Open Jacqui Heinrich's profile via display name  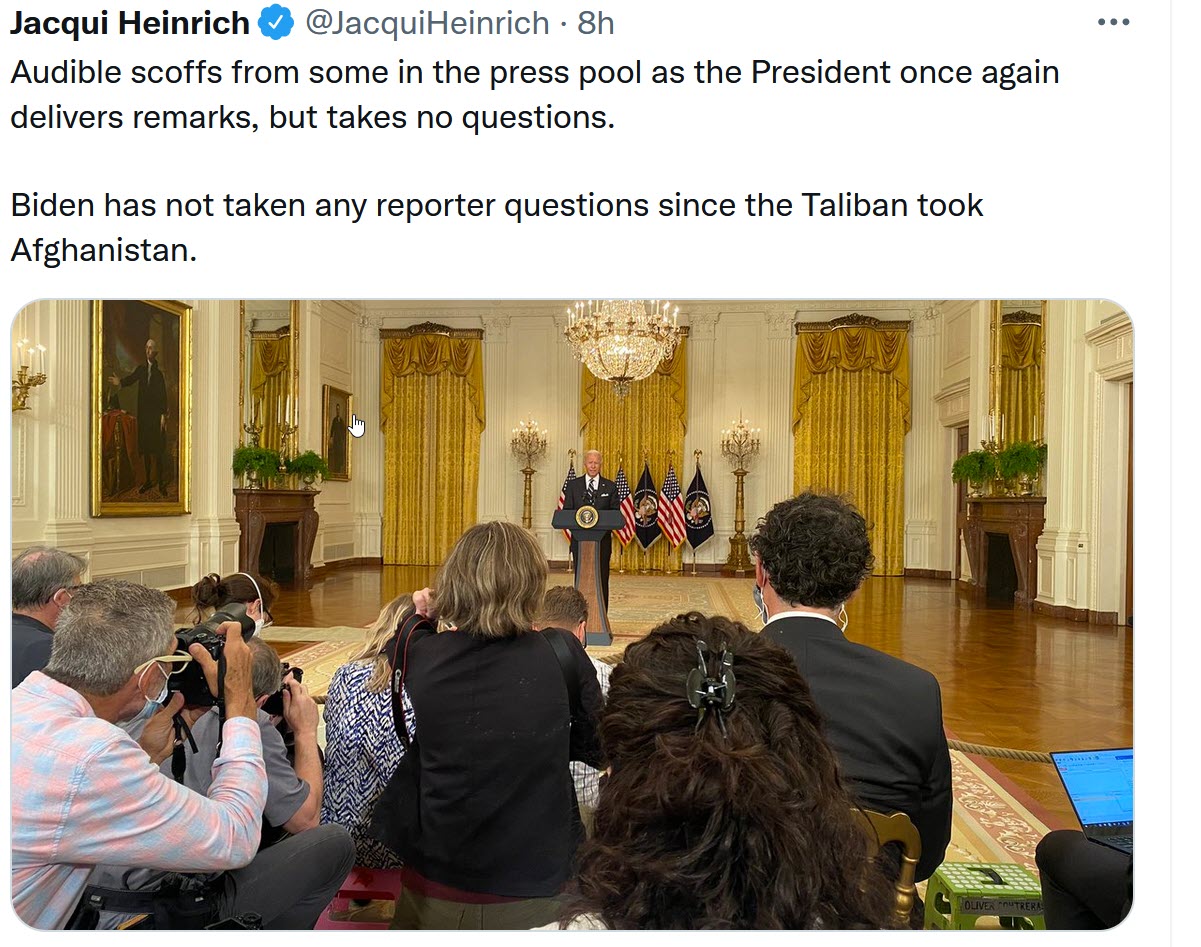click(x=130, y=23)
